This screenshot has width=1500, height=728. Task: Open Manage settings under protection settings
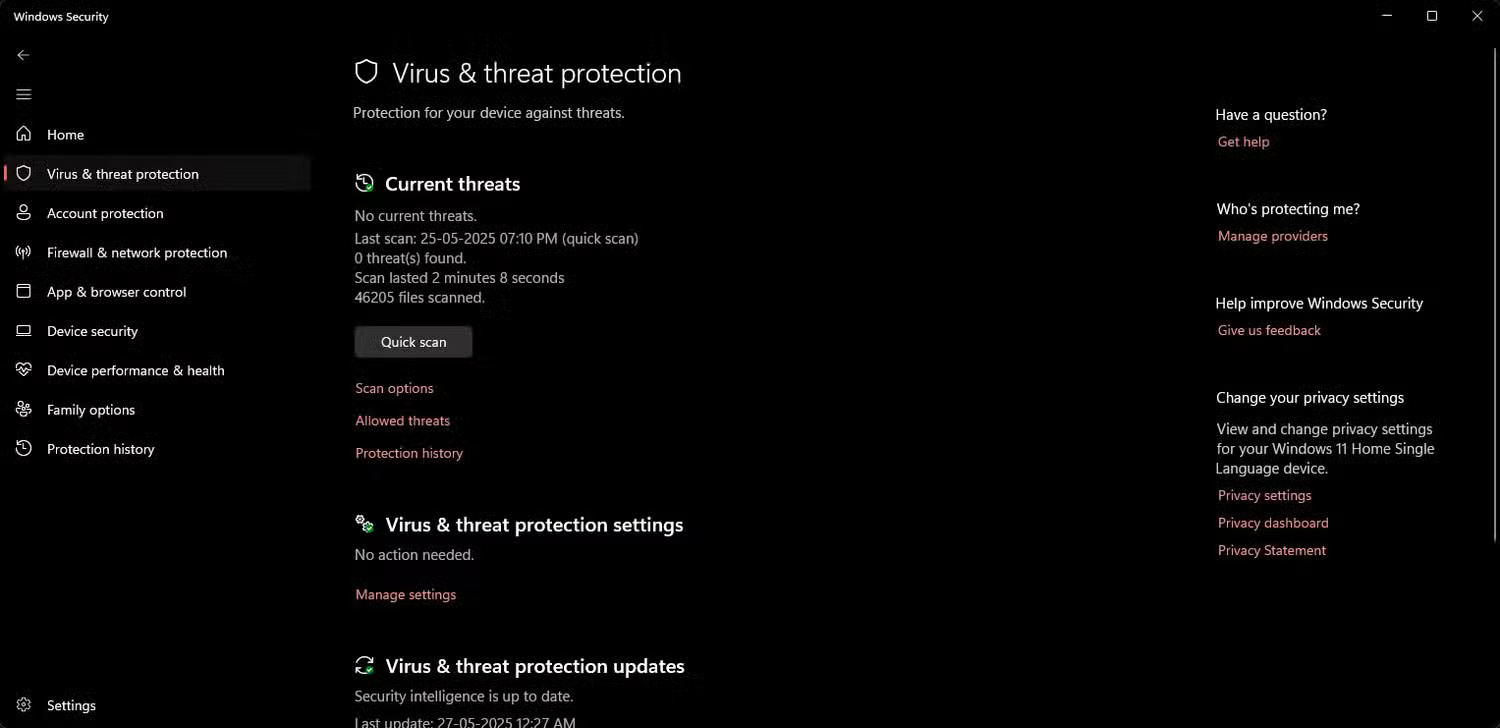405,594
